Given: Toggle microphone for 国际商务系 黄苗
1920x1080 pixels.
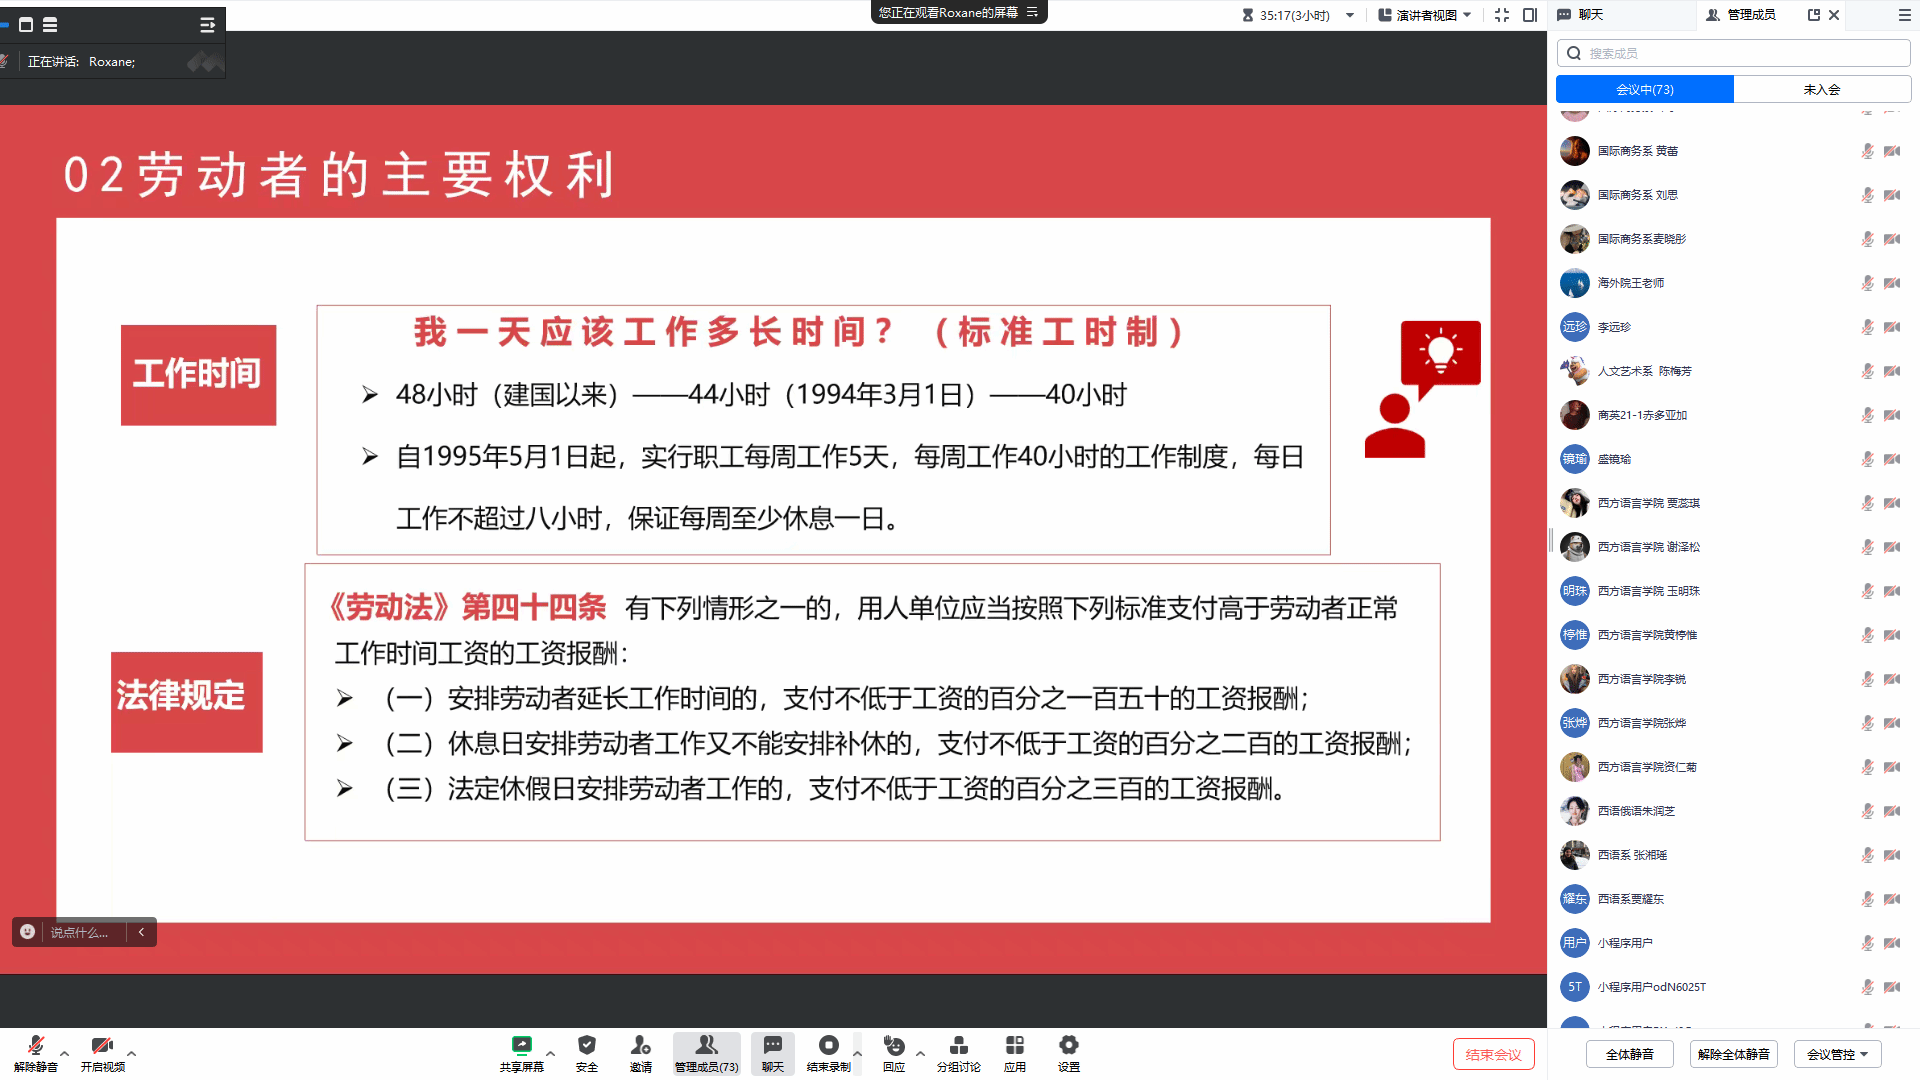Looking at the screenshot, I should [x=1866, y=151].
